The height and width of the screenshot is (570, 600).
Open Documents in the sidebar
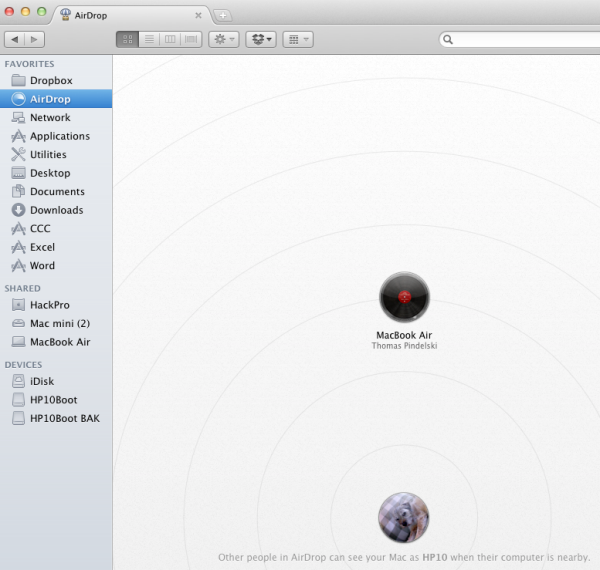tap(56, 192)
